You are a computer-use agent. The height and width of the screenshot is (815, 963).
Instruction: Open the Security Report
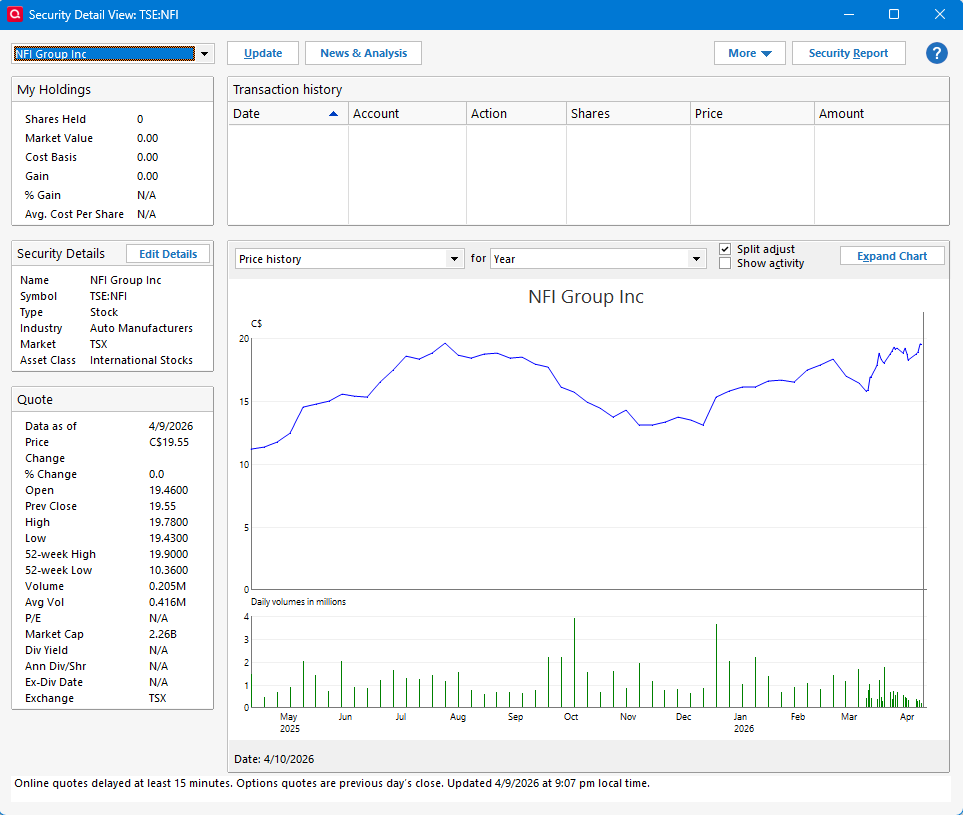point(849,53)
